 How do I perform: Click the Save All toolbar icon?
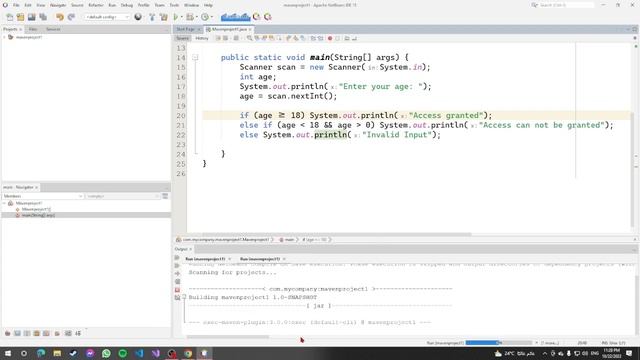(43, 17)
